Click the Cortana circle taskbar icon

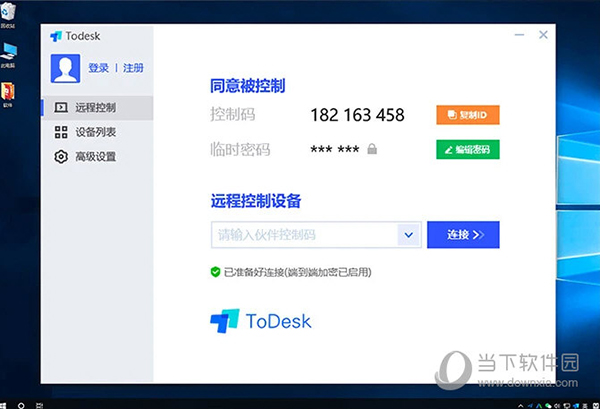(21, 405)
